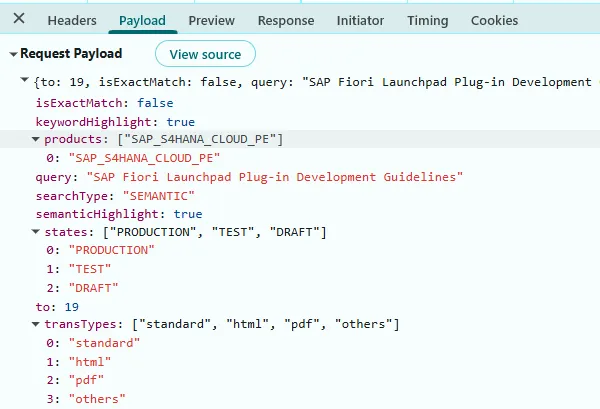Click the transTypes key label

tap(80, 324)
